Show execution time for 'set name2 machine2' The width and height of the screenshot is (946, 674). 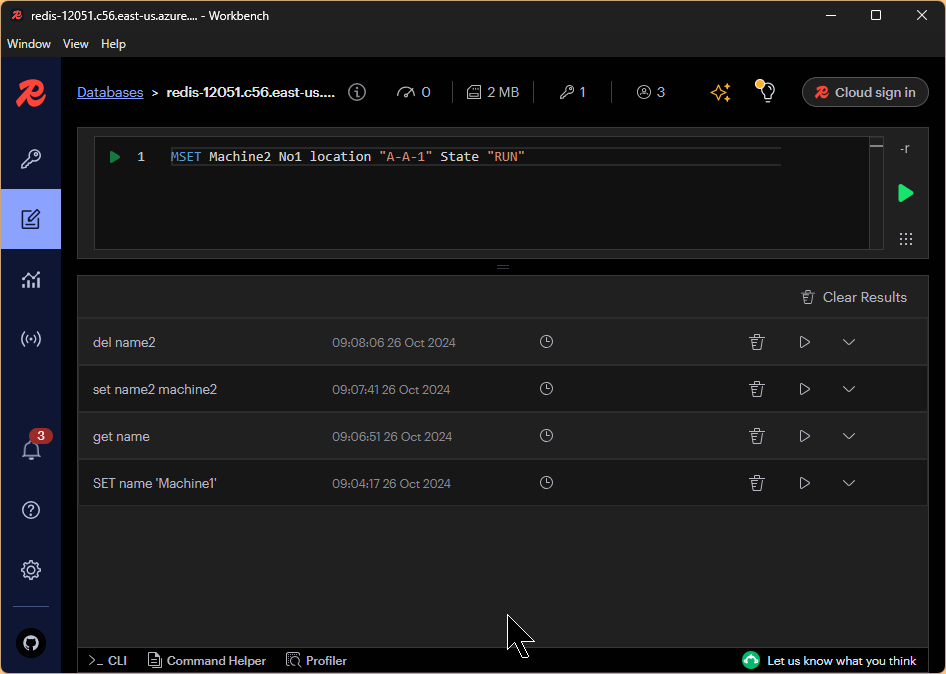pos(546,389)
